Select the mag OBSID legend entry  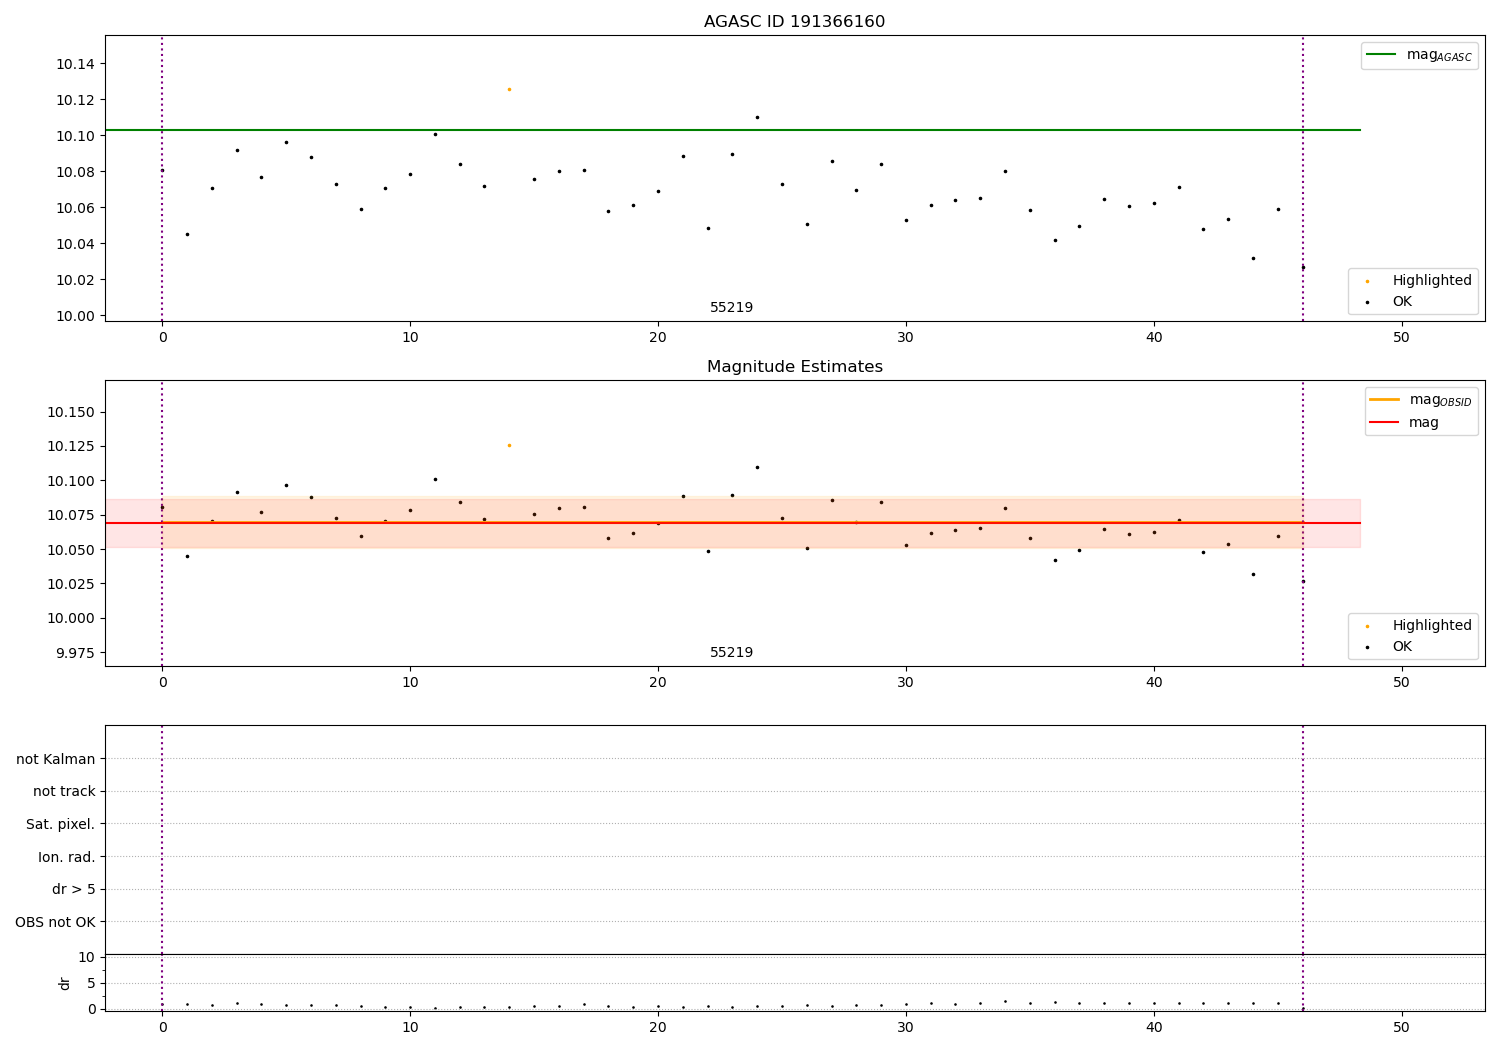click(x=1419, y=400)
